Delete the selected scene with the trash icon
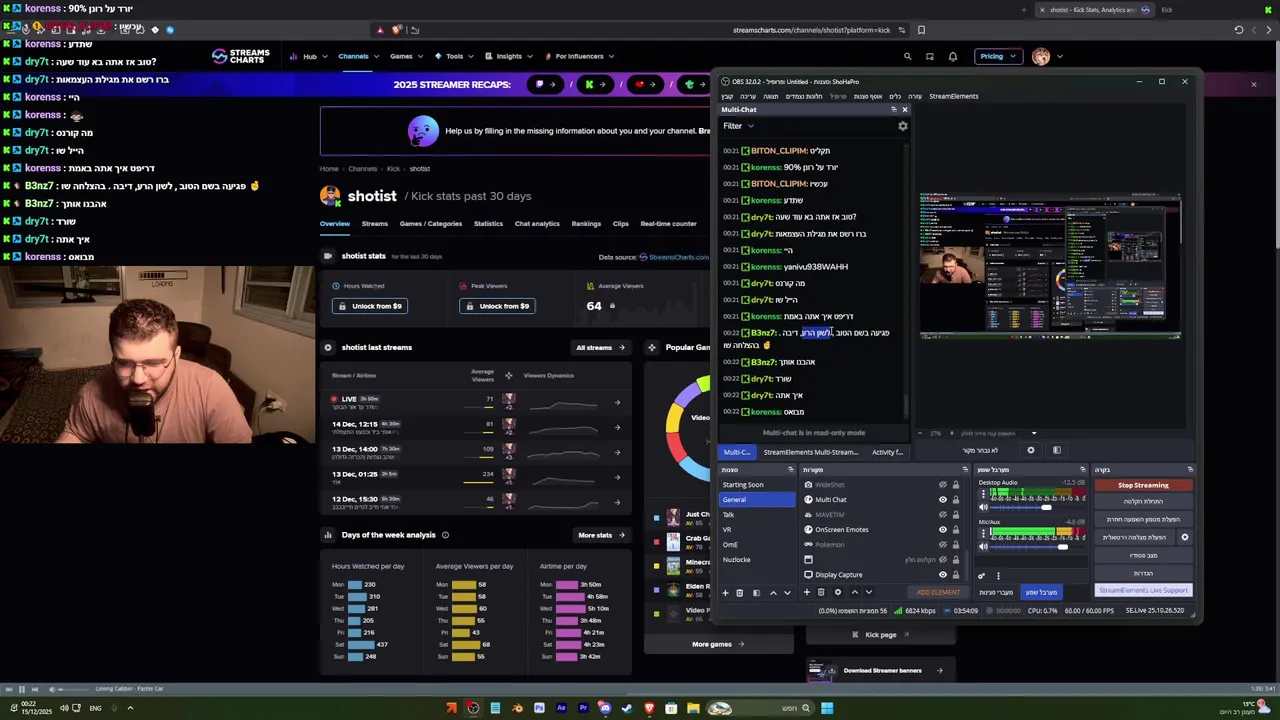Screen dimensions: 1280x720 pyautogui.click(x=740, y=593)
